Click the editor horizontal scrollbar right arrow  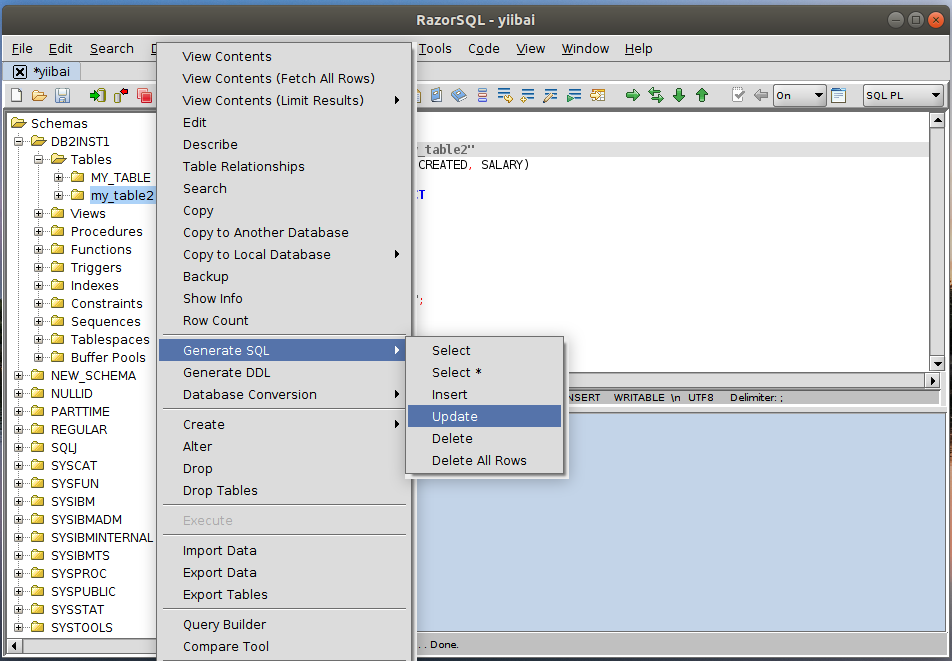932,381
